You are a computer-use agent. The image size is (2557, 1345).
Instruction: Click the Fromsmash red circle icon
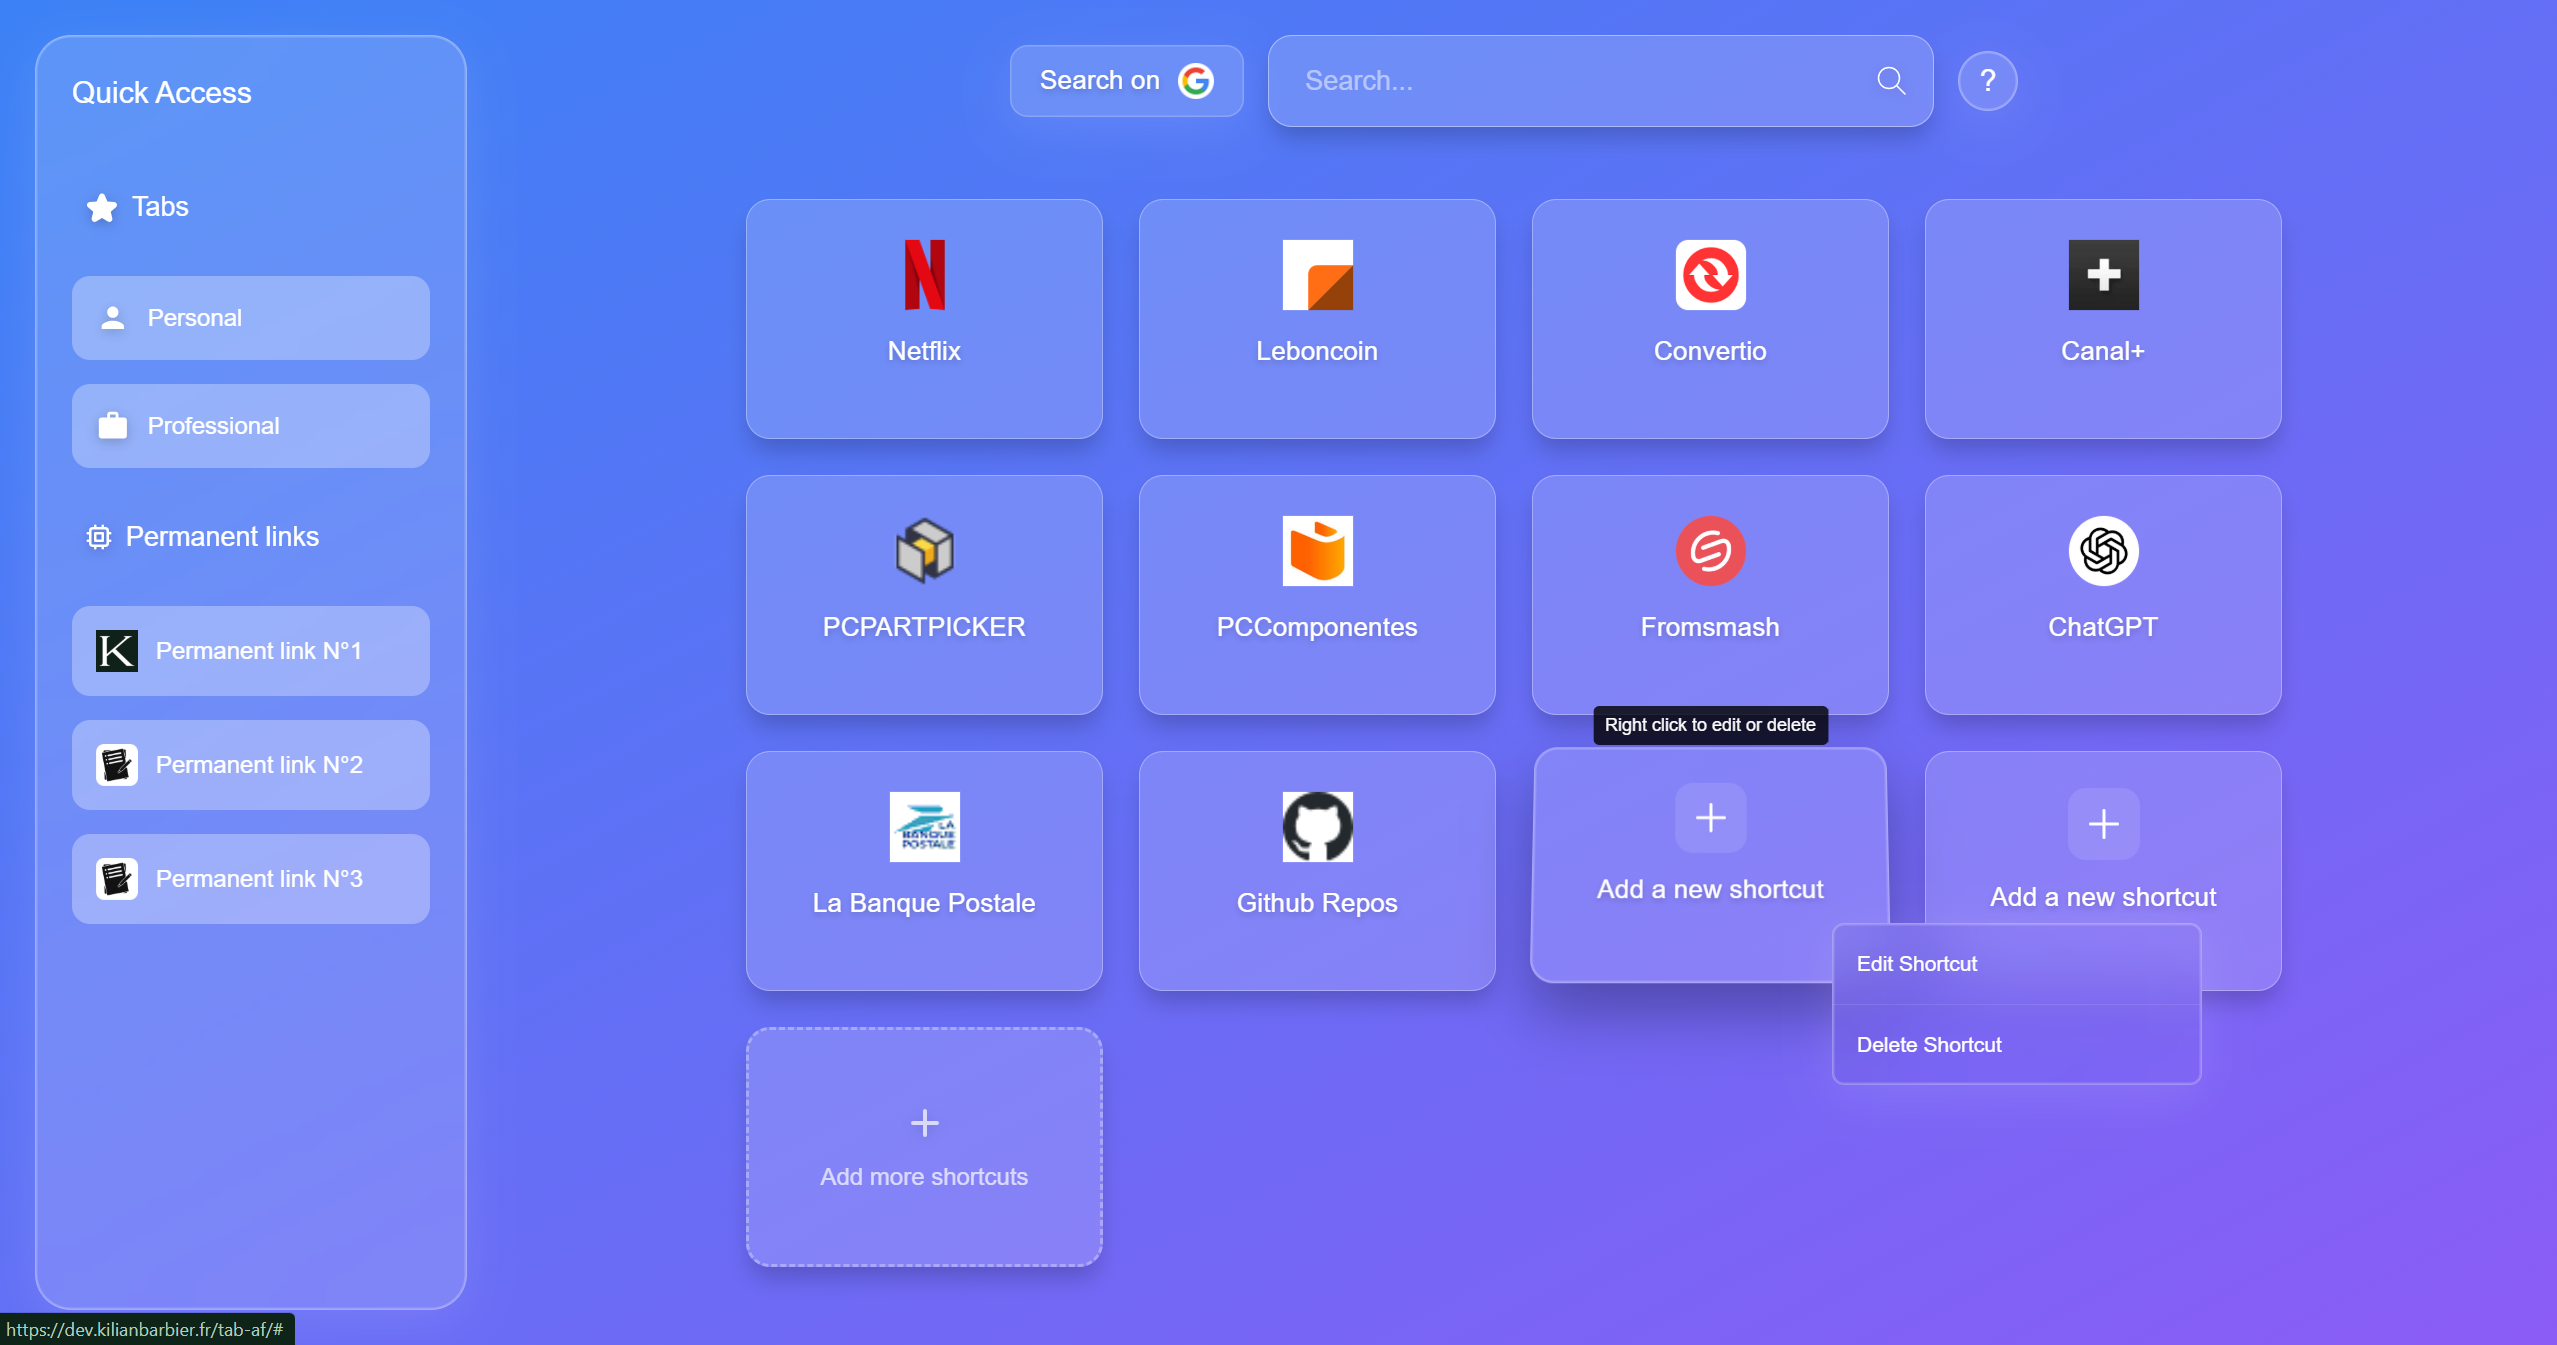1710,551
